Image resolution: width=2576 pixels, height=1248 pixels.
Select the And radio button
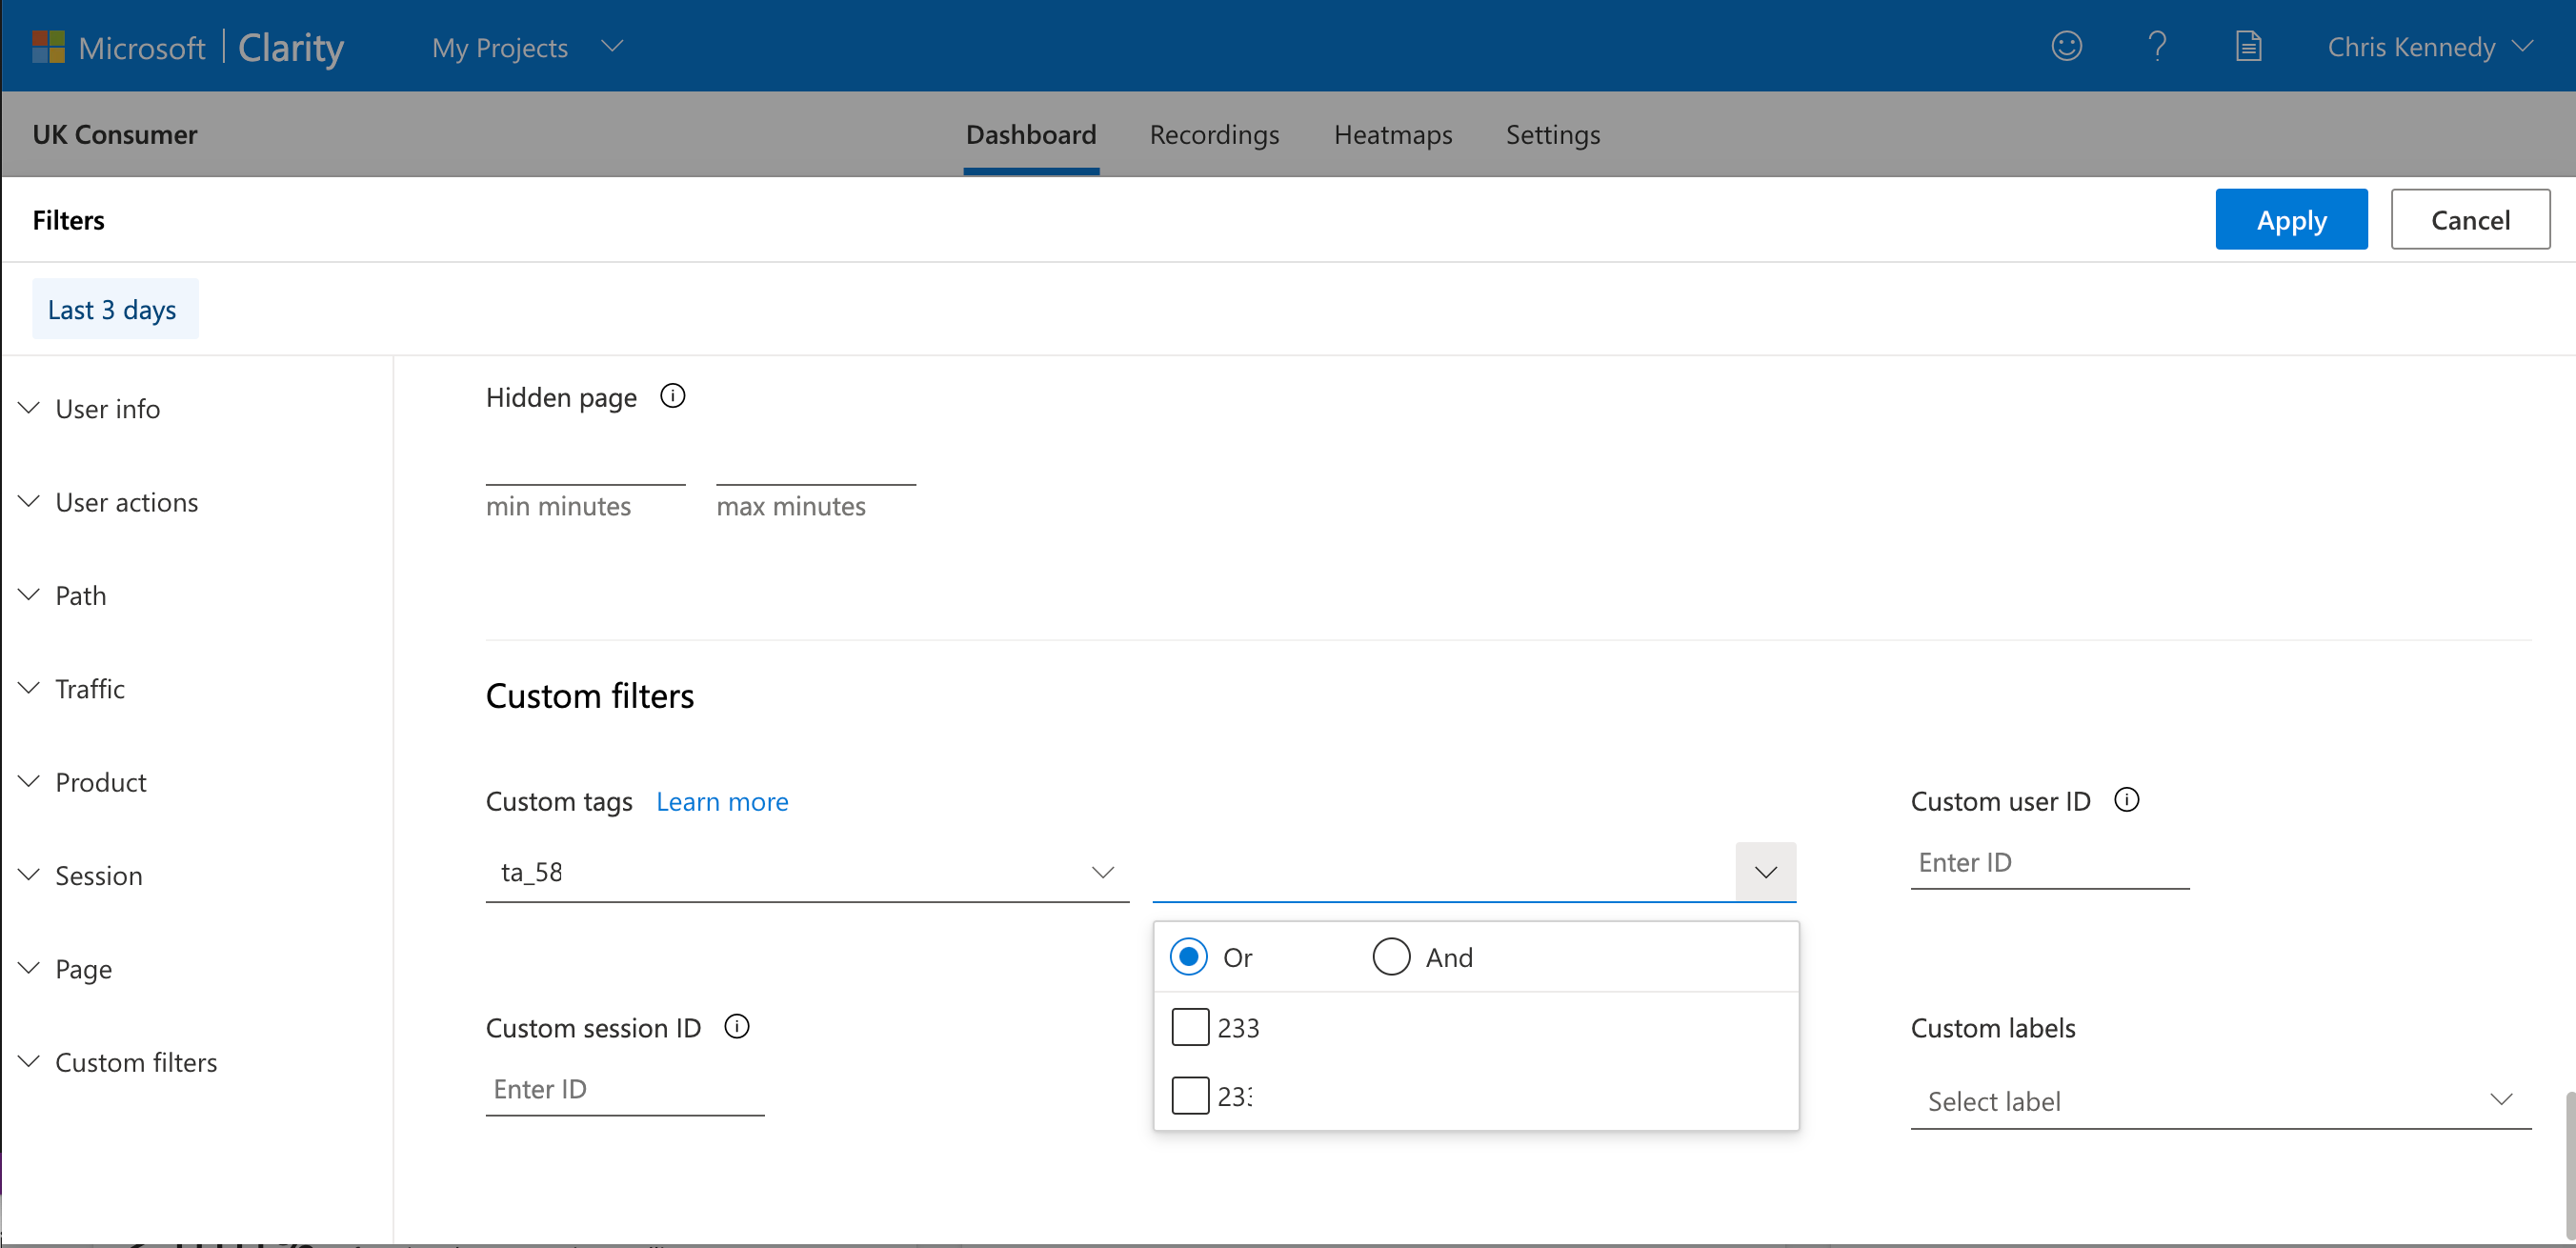pos(1391,957)
